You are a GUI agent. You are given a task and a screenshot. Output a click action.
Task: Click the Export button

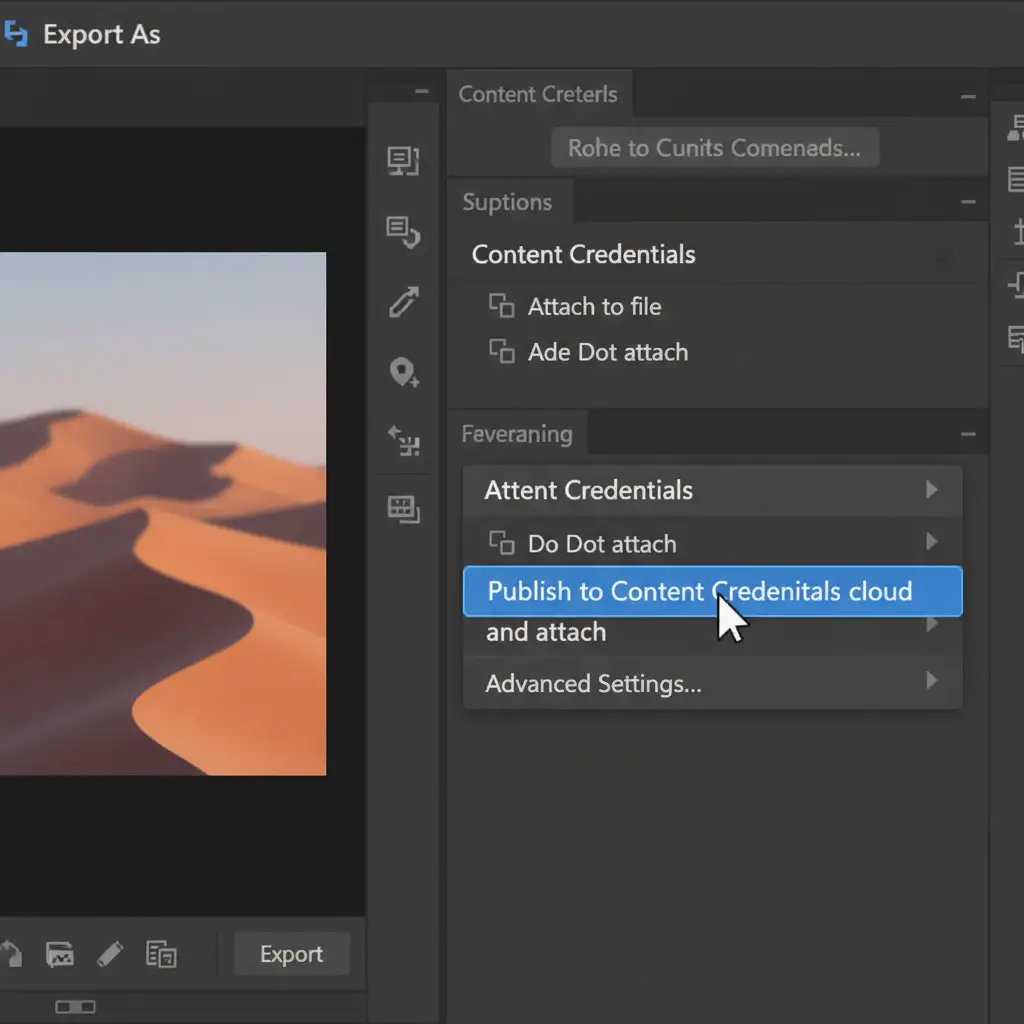point(291,954)
